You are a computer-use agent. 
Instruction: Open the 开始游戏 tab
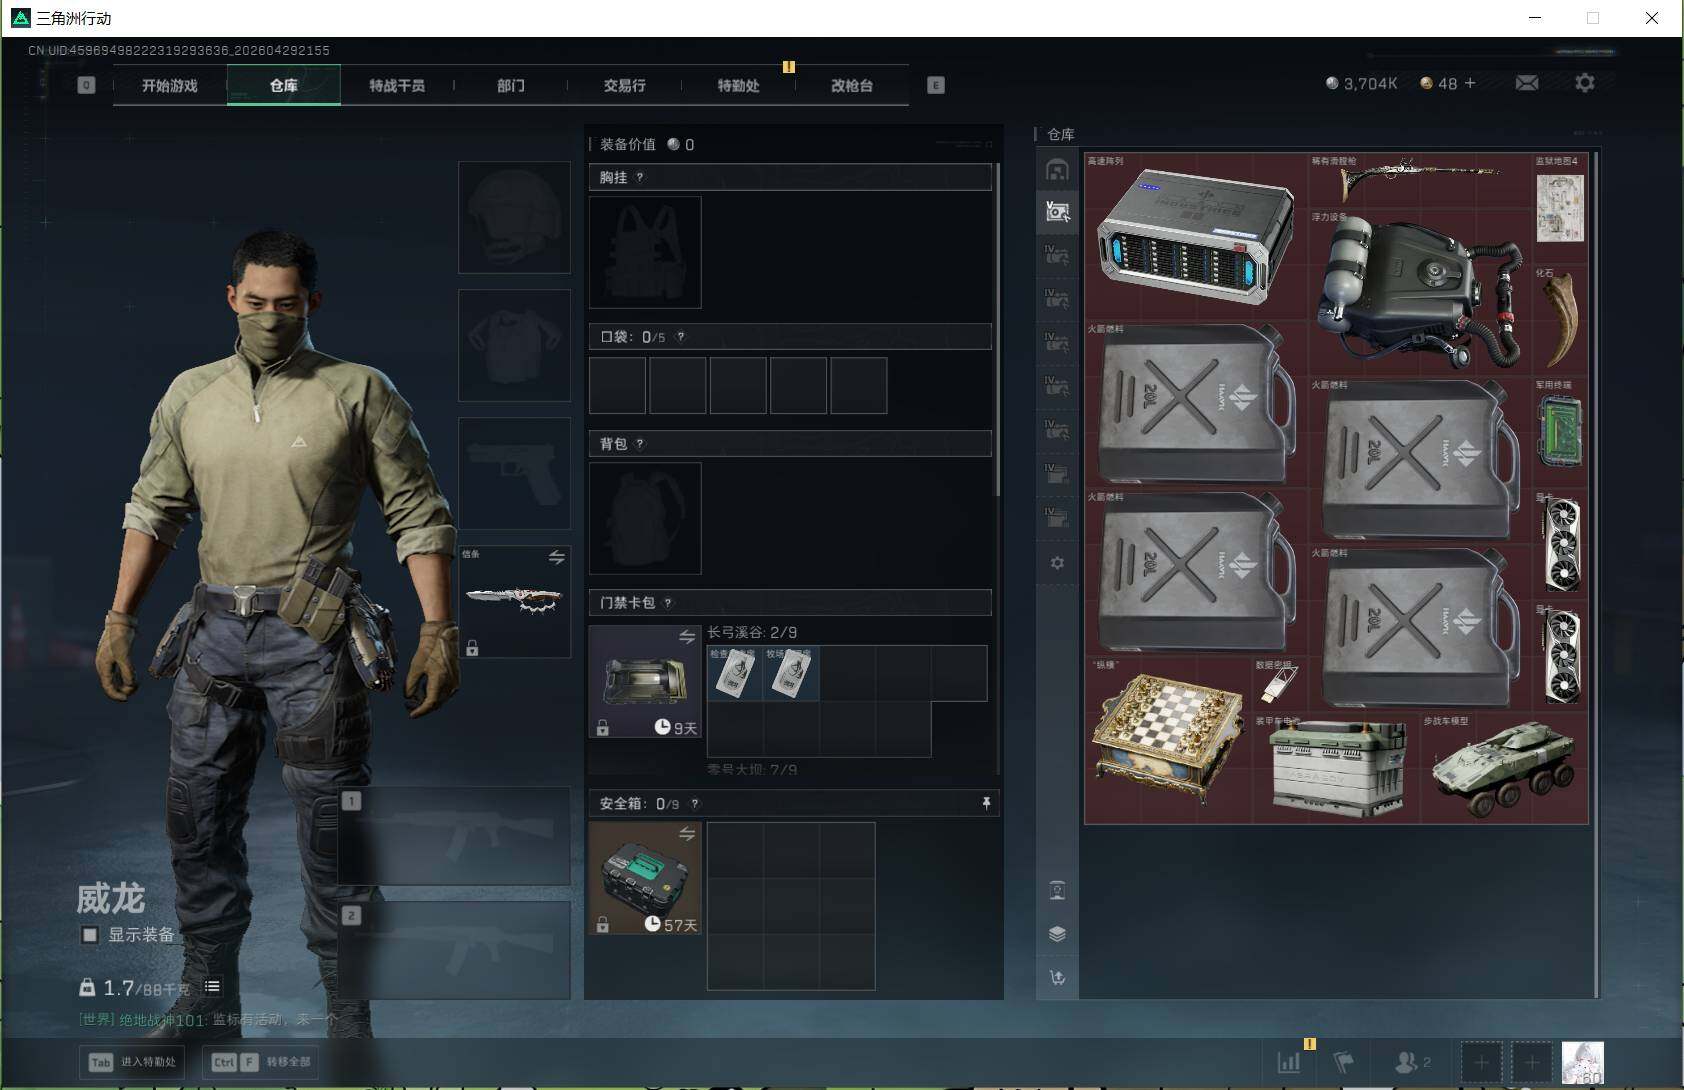170,86
